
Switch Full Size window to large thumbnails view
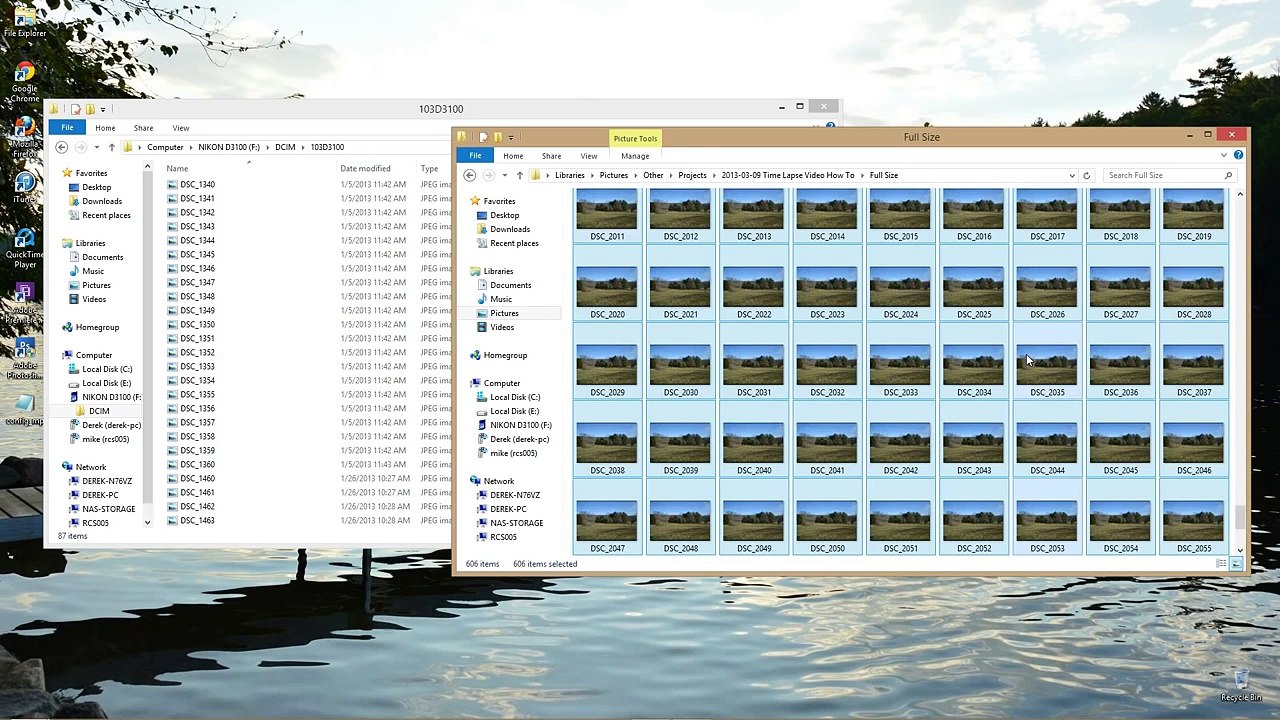[1236, 564]
